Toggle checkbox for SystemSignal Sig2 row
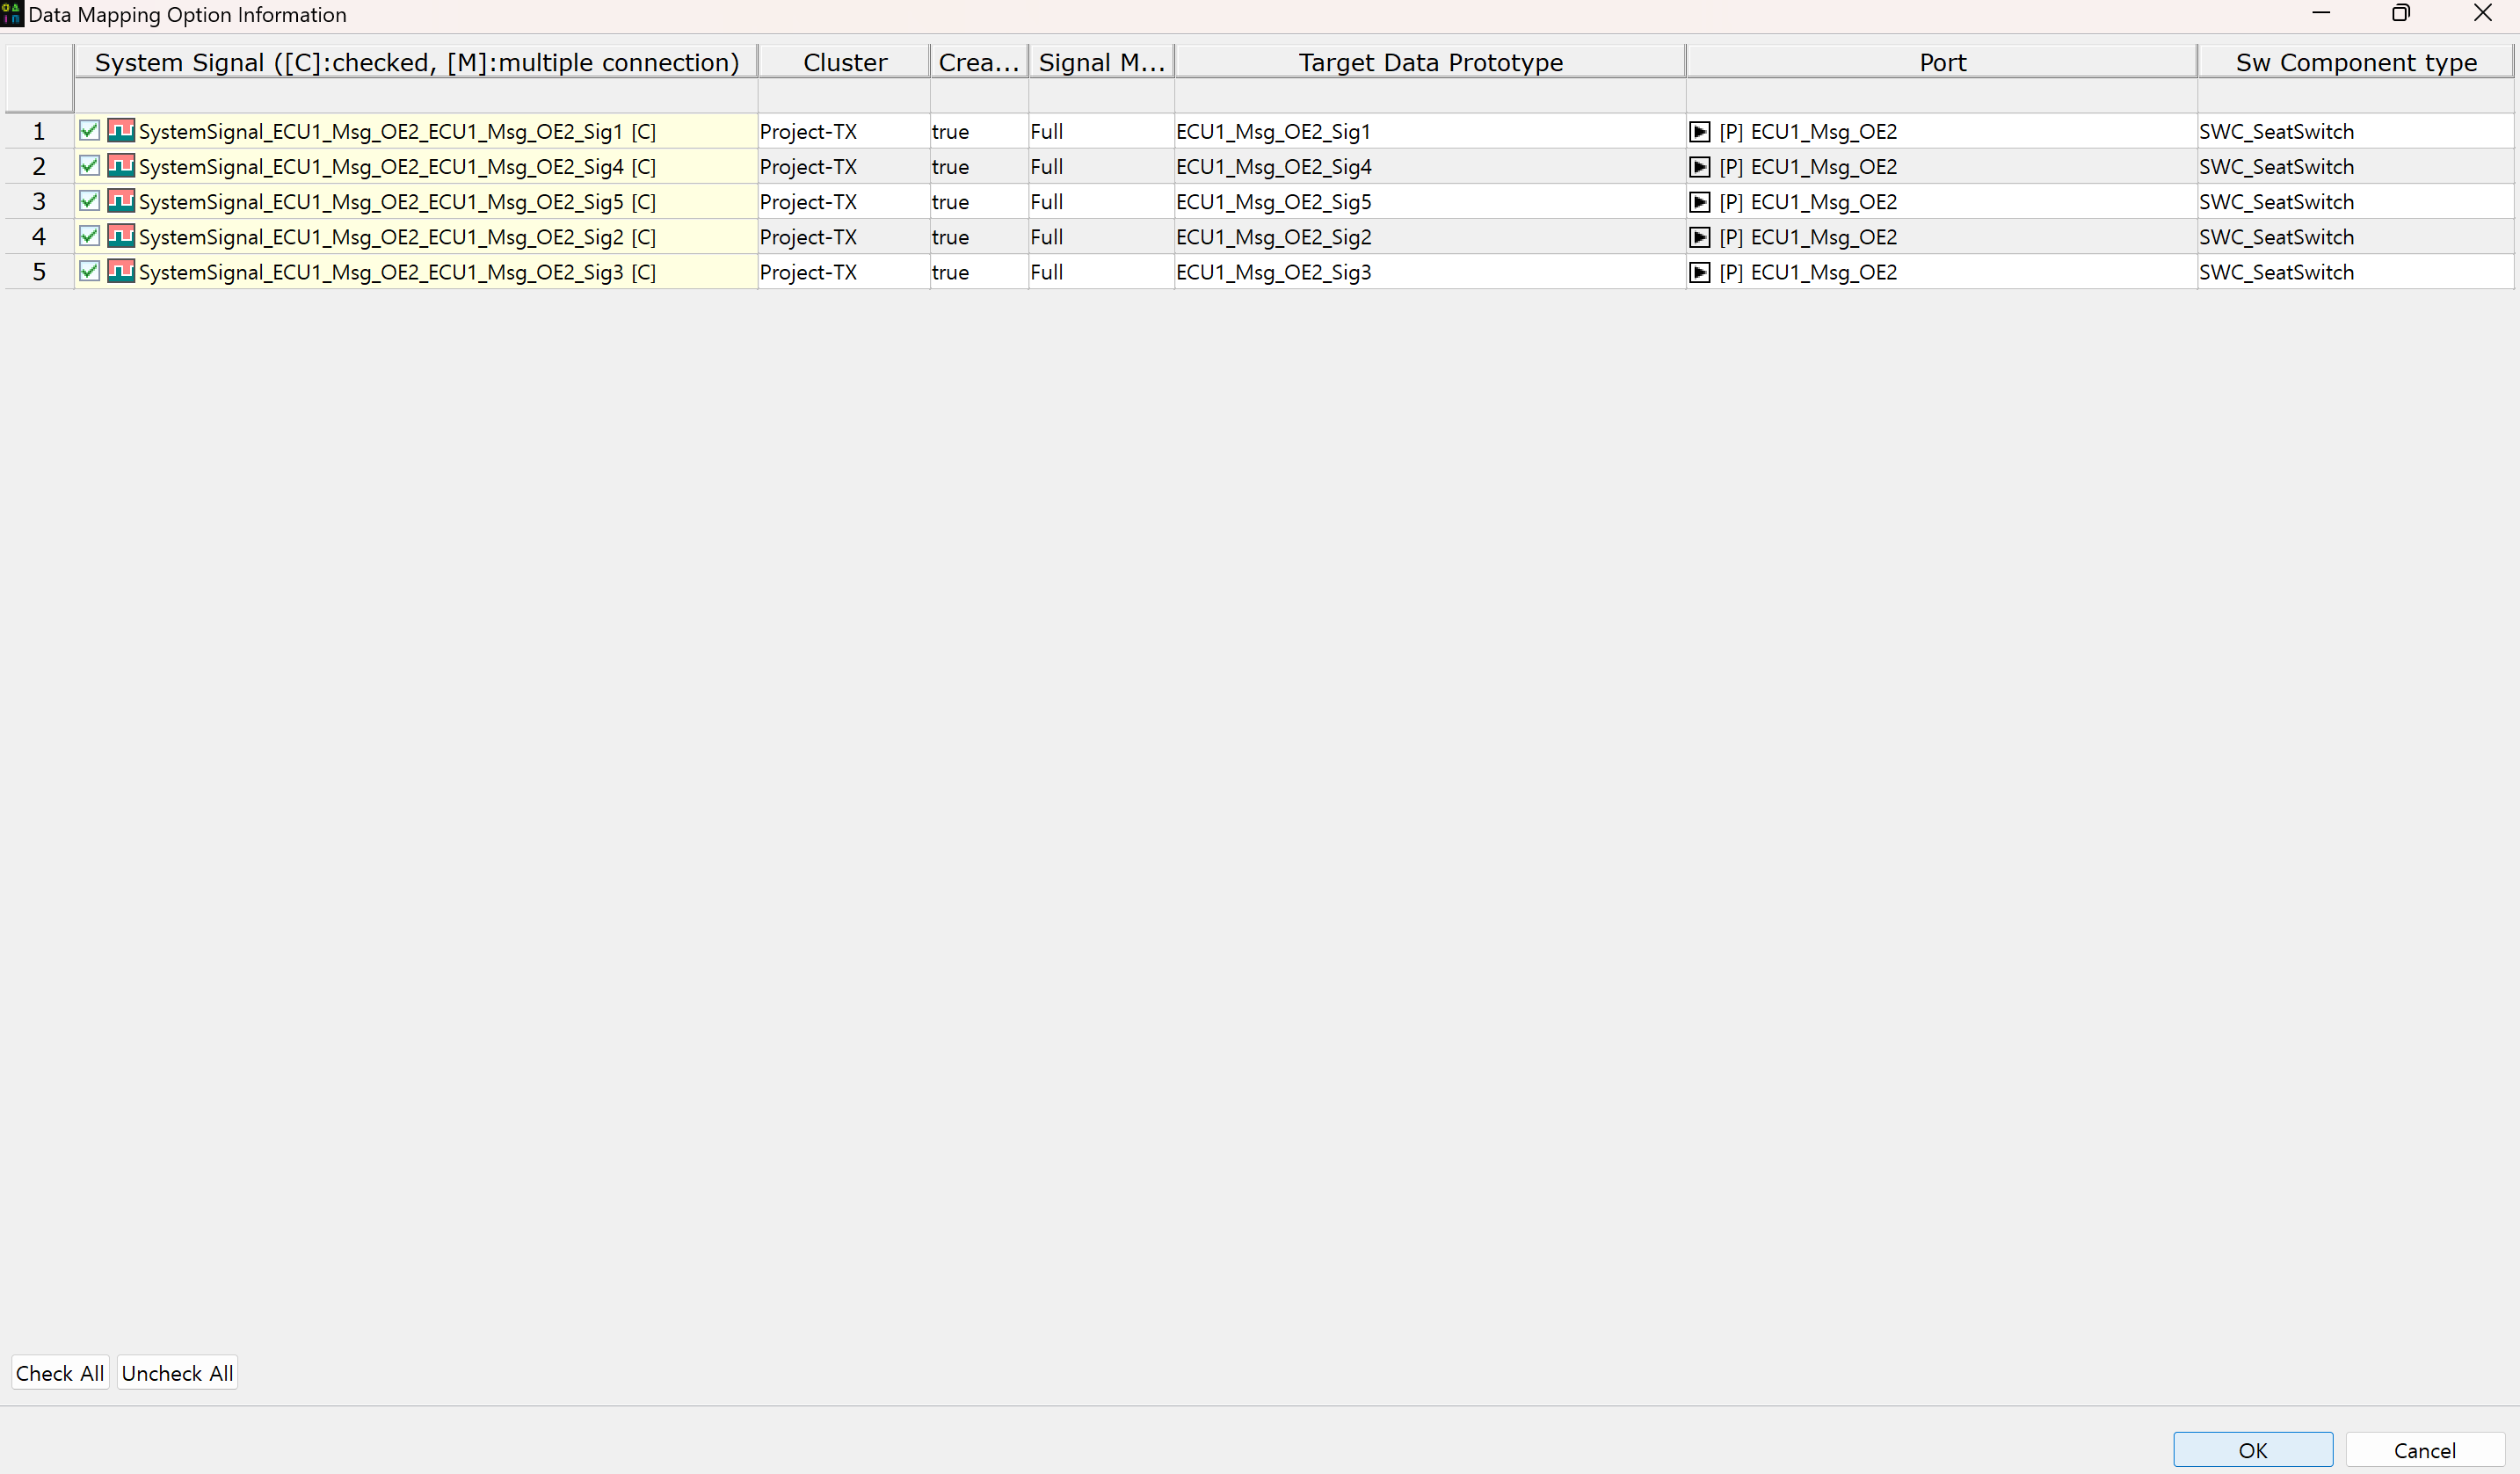The height and width of the screenshot is (1474, 2520). coord(89,235)
